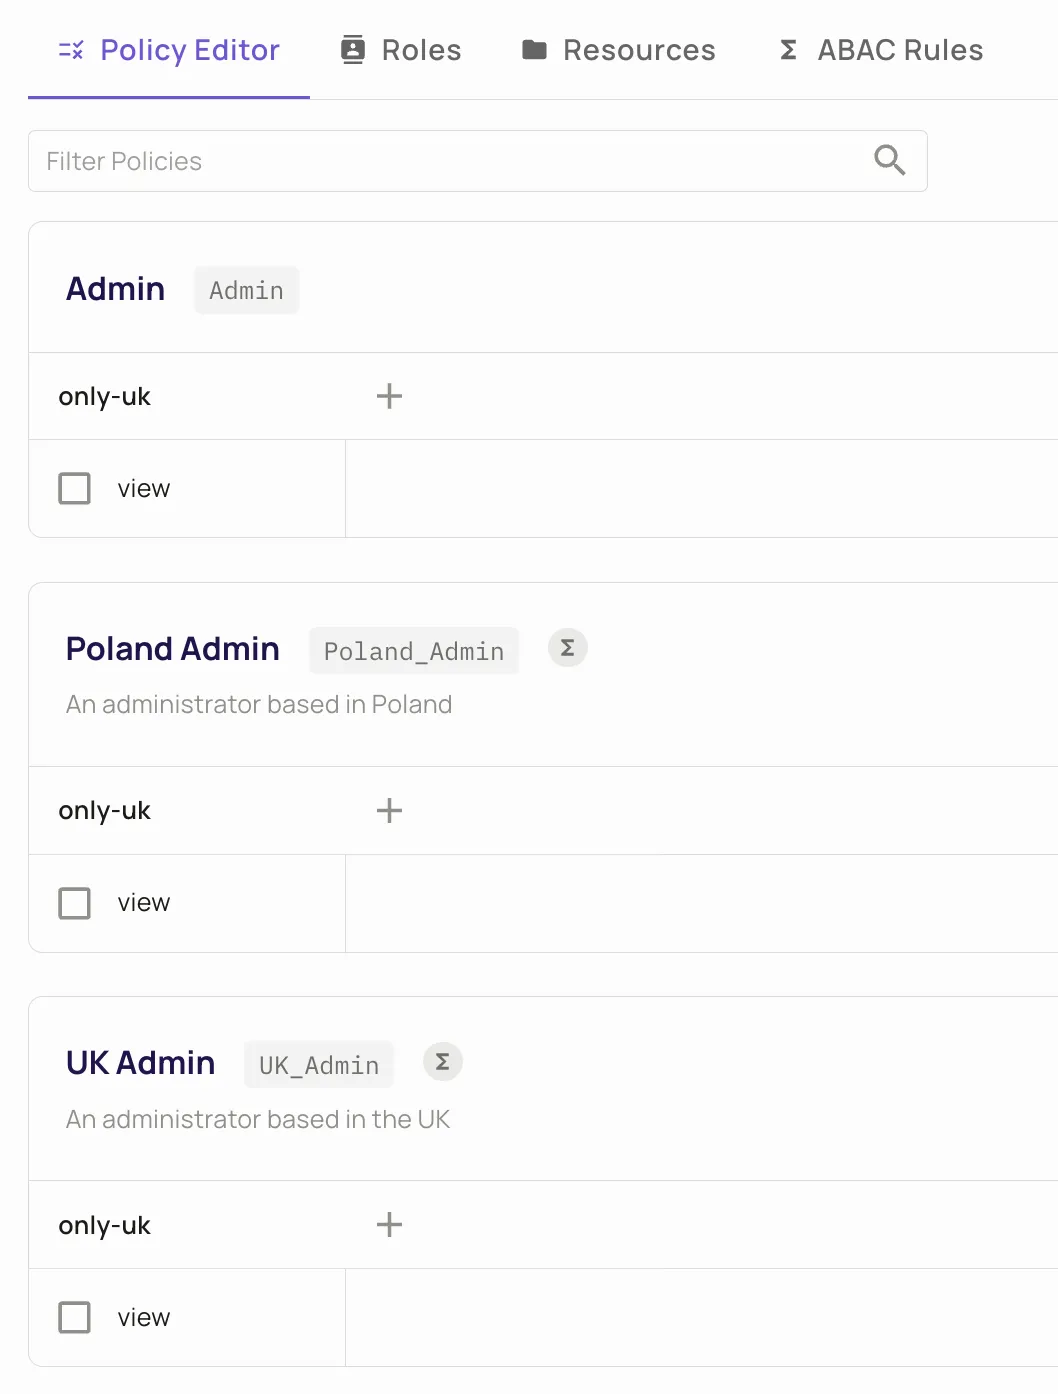Switch to the Roles tab
Image resolution: width=1058 pixels, height=1394 pixels.
tap(421, 50)
